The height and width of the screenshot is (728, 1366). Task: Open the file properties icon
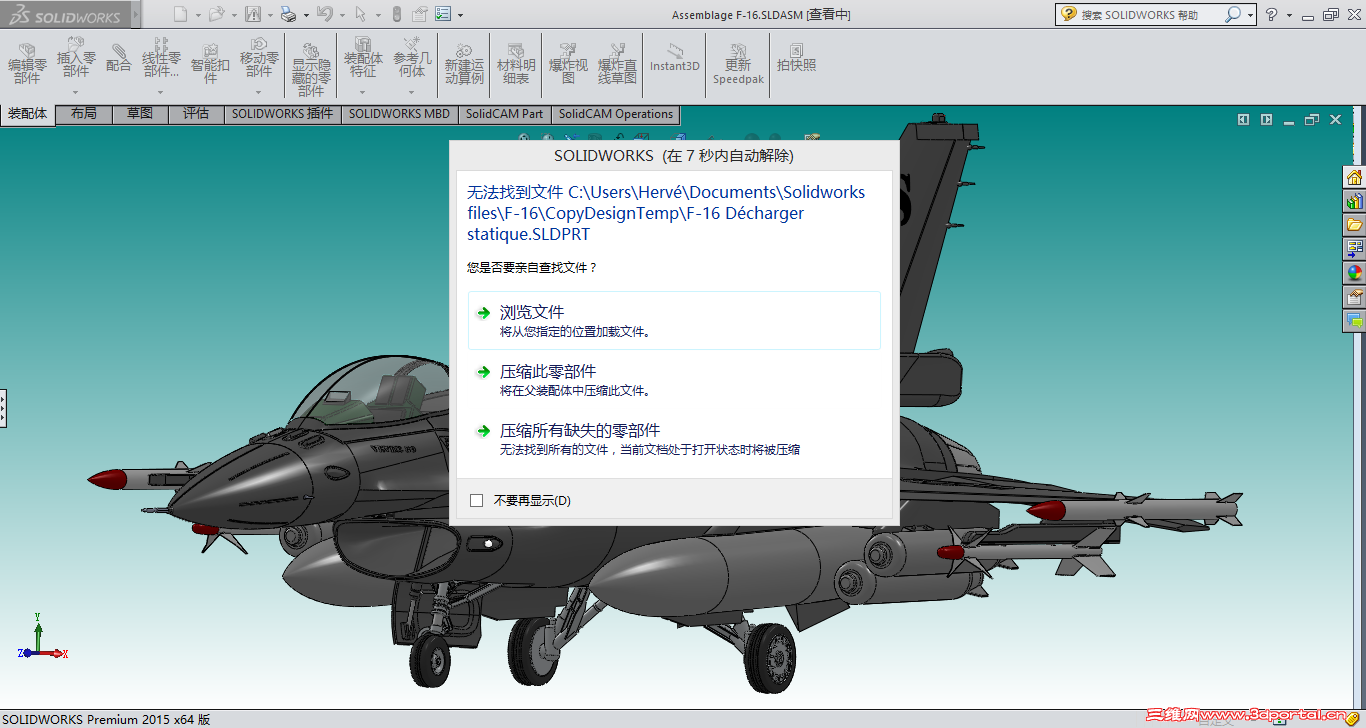[420, 15]
